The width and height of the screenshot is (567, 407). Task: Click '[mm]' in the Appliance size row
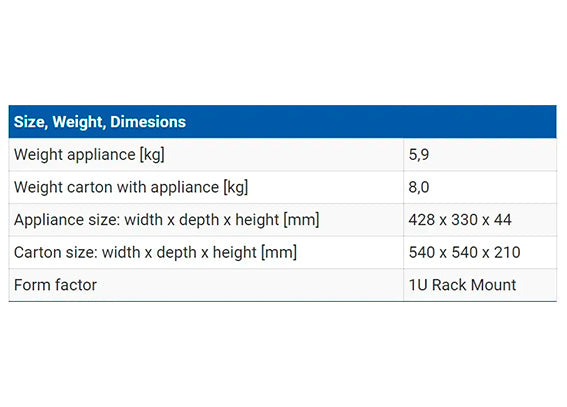(x=301, y=220)
